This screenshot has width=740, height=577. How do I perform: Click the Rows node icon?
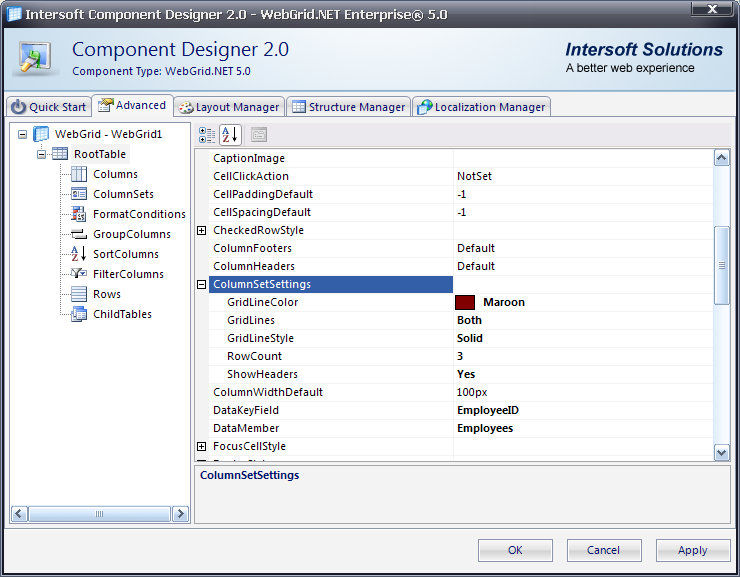(79, 294)
